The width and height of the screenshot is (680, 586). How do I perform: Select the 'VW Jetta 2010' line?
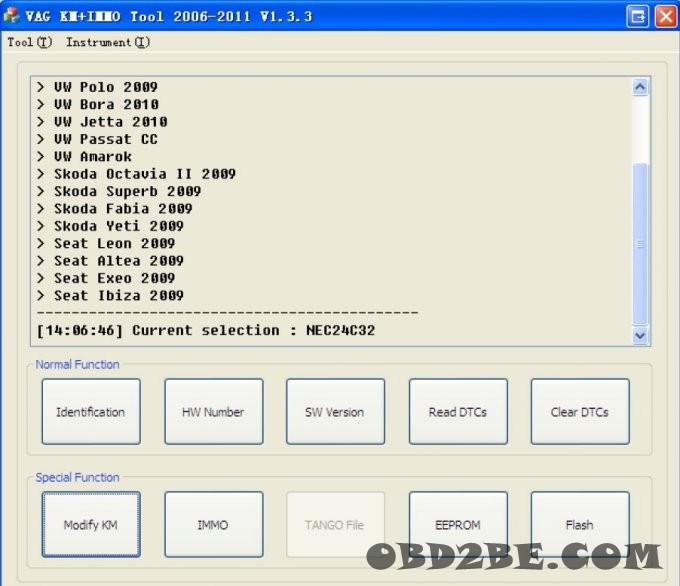(102, 122)
